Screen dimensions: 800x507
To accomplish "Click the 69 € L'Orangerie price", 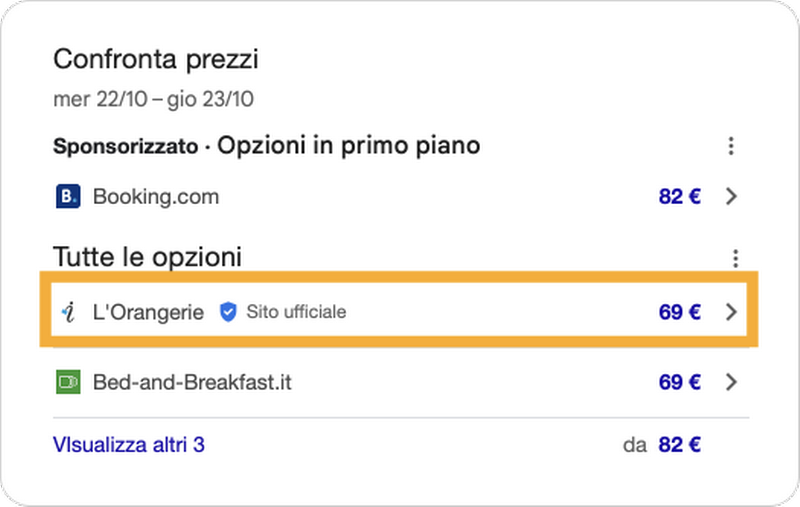I will (x=679, y=312).
